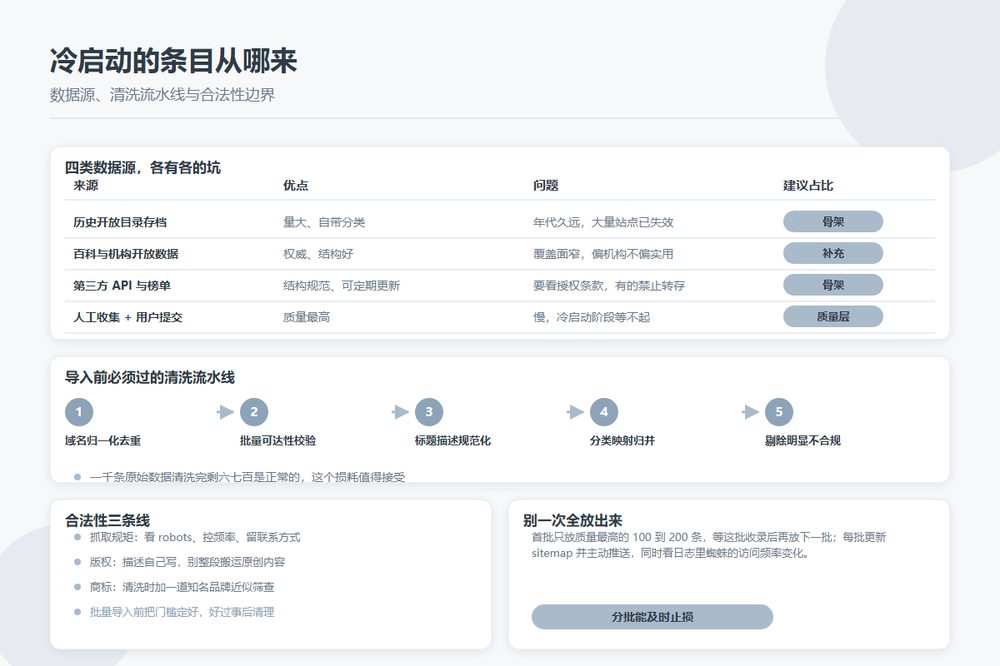Select the subtitle 数据源、清洗流水线与合法性边界
The width and height of the screenshot is (1000, 666).
tap(163, 95)
